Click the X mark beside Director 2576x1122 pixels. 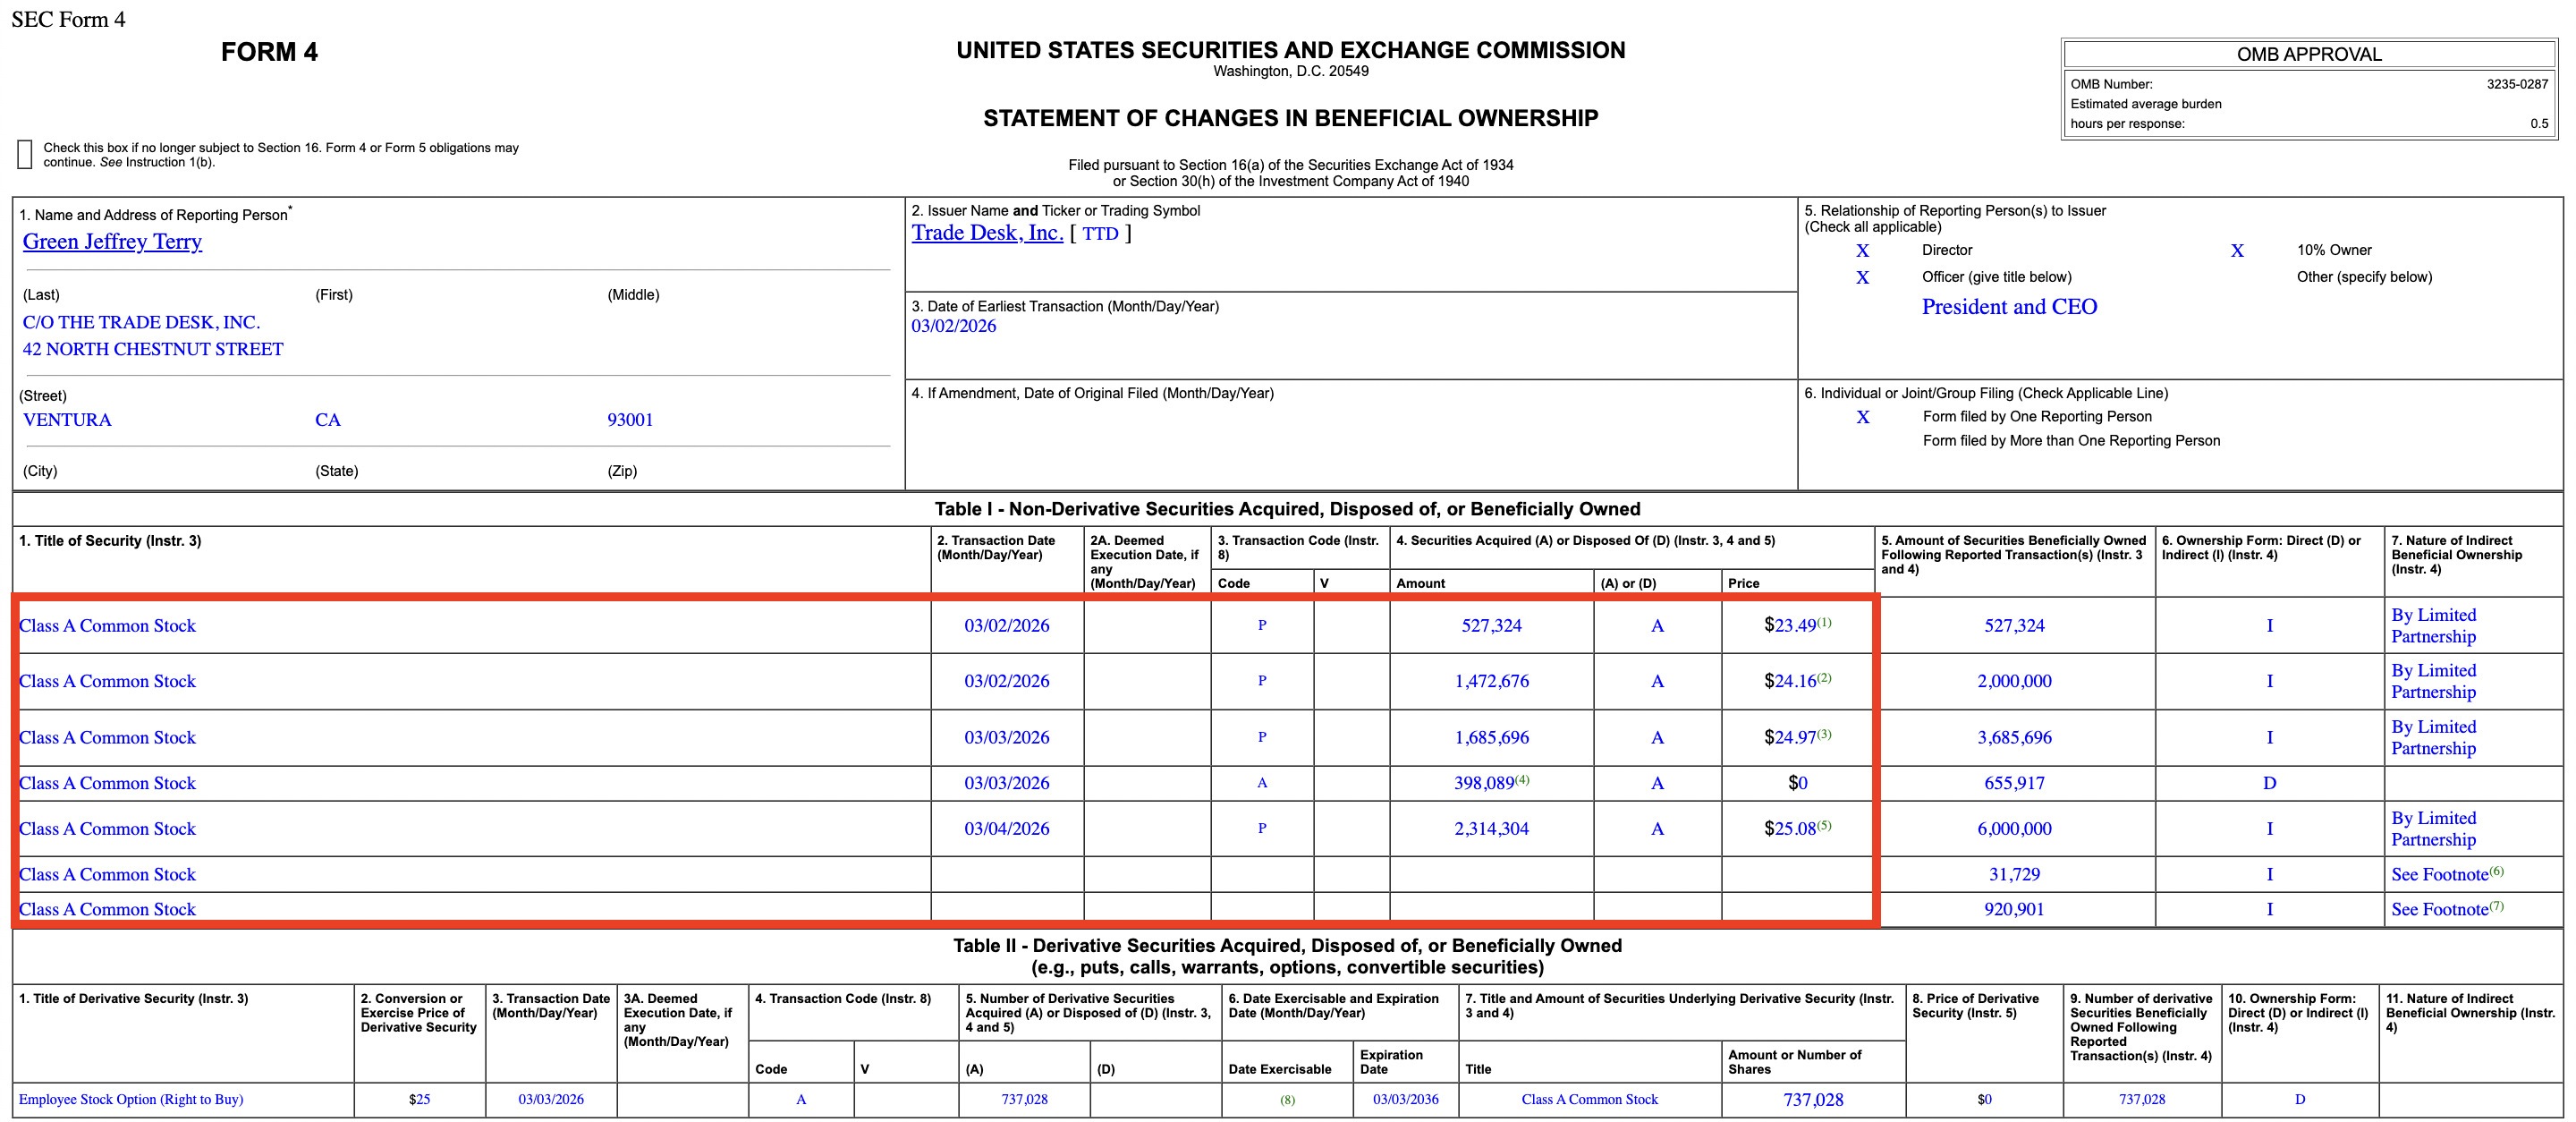1862,251
